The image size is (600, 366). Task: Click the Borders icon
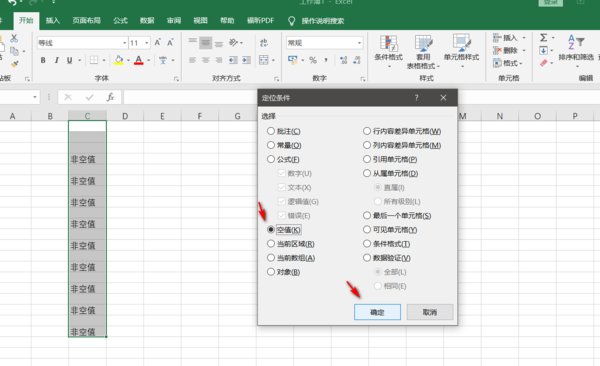(93, 60)
